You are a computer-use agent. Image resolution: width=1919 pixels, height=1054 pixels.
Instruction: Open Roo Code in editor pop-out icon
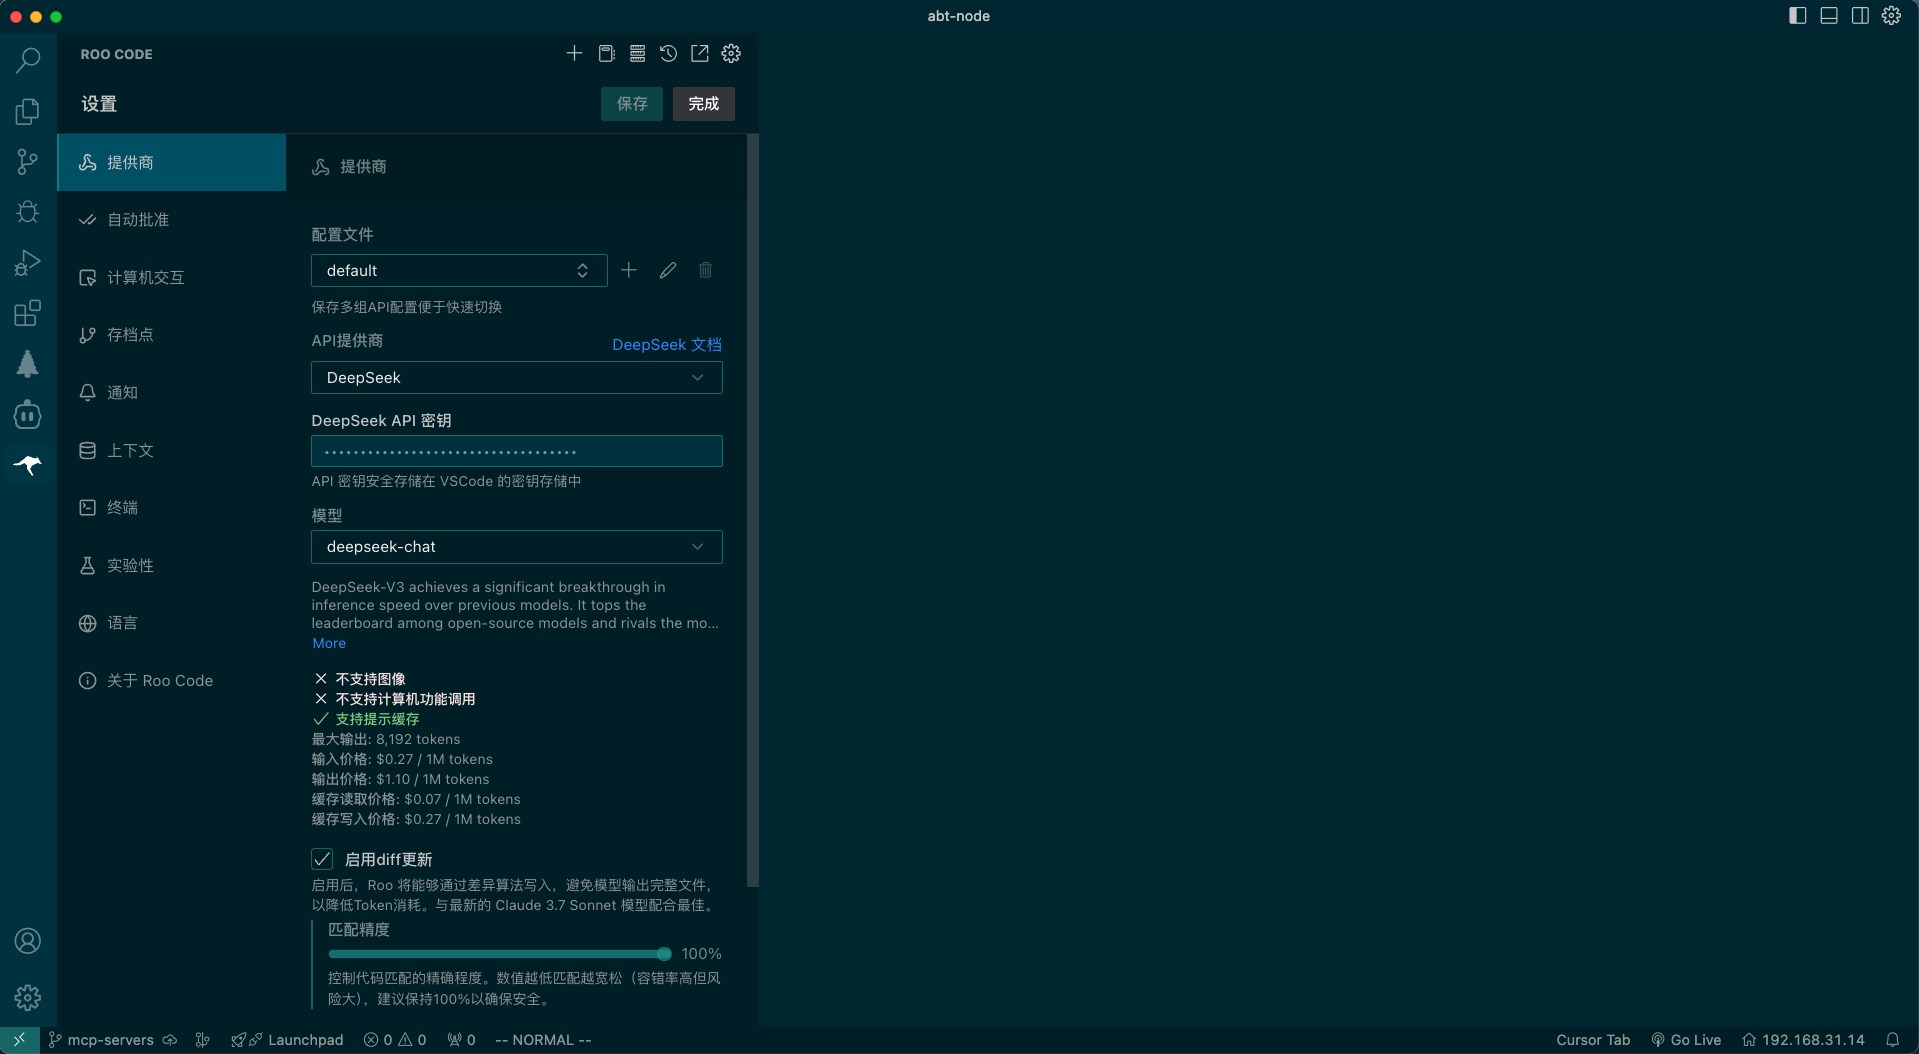(700, 54)
